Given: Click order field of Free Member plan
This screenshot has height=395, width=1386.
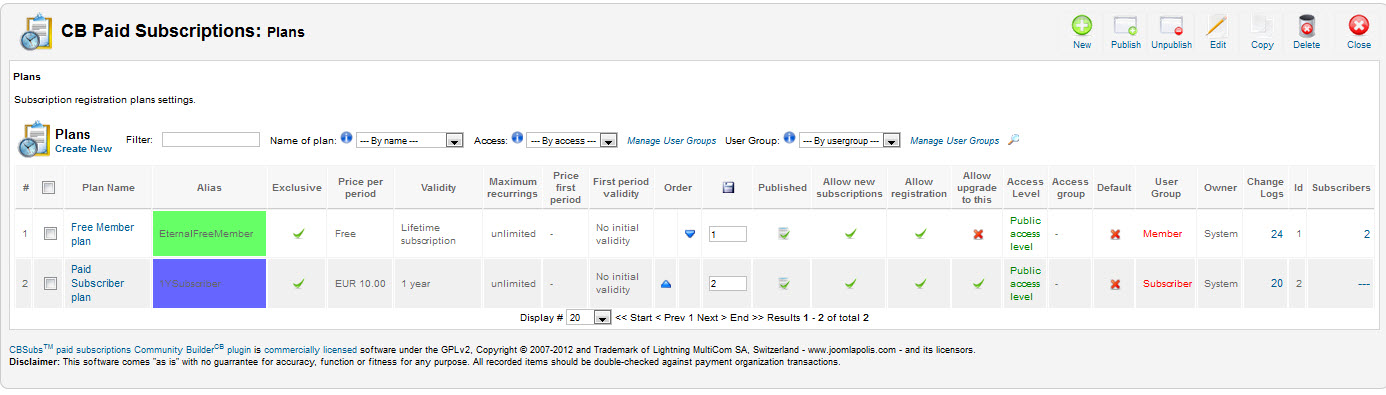Looking at the screenshot, I should (x=728, y=234).
